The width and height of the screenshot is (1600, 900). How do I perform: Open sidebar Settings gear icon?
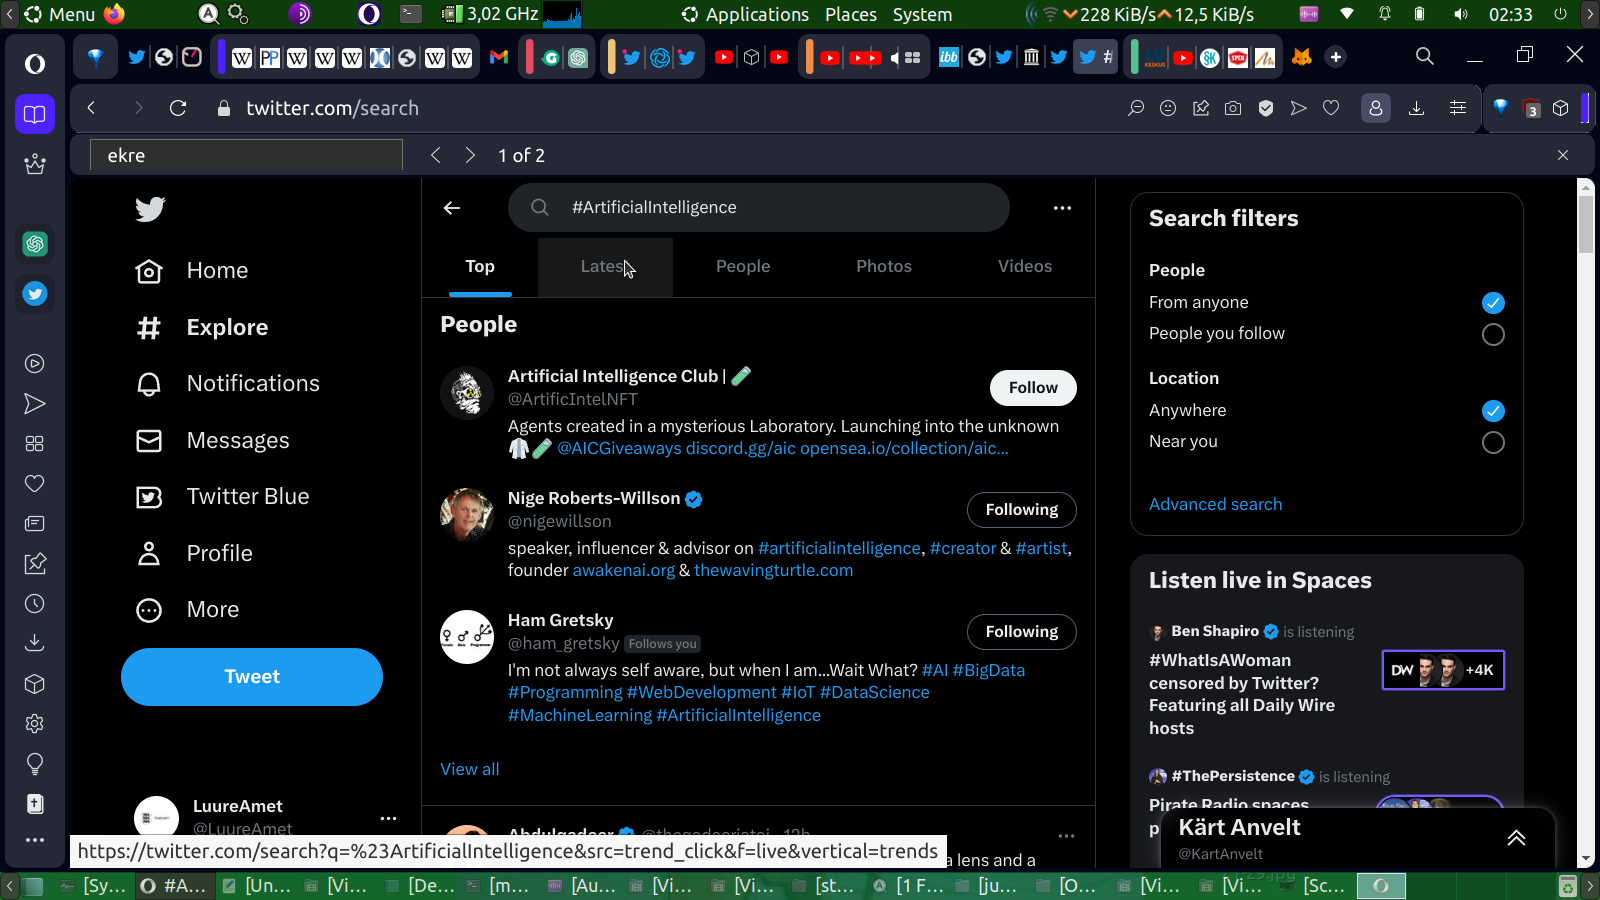tap(35, 724)
